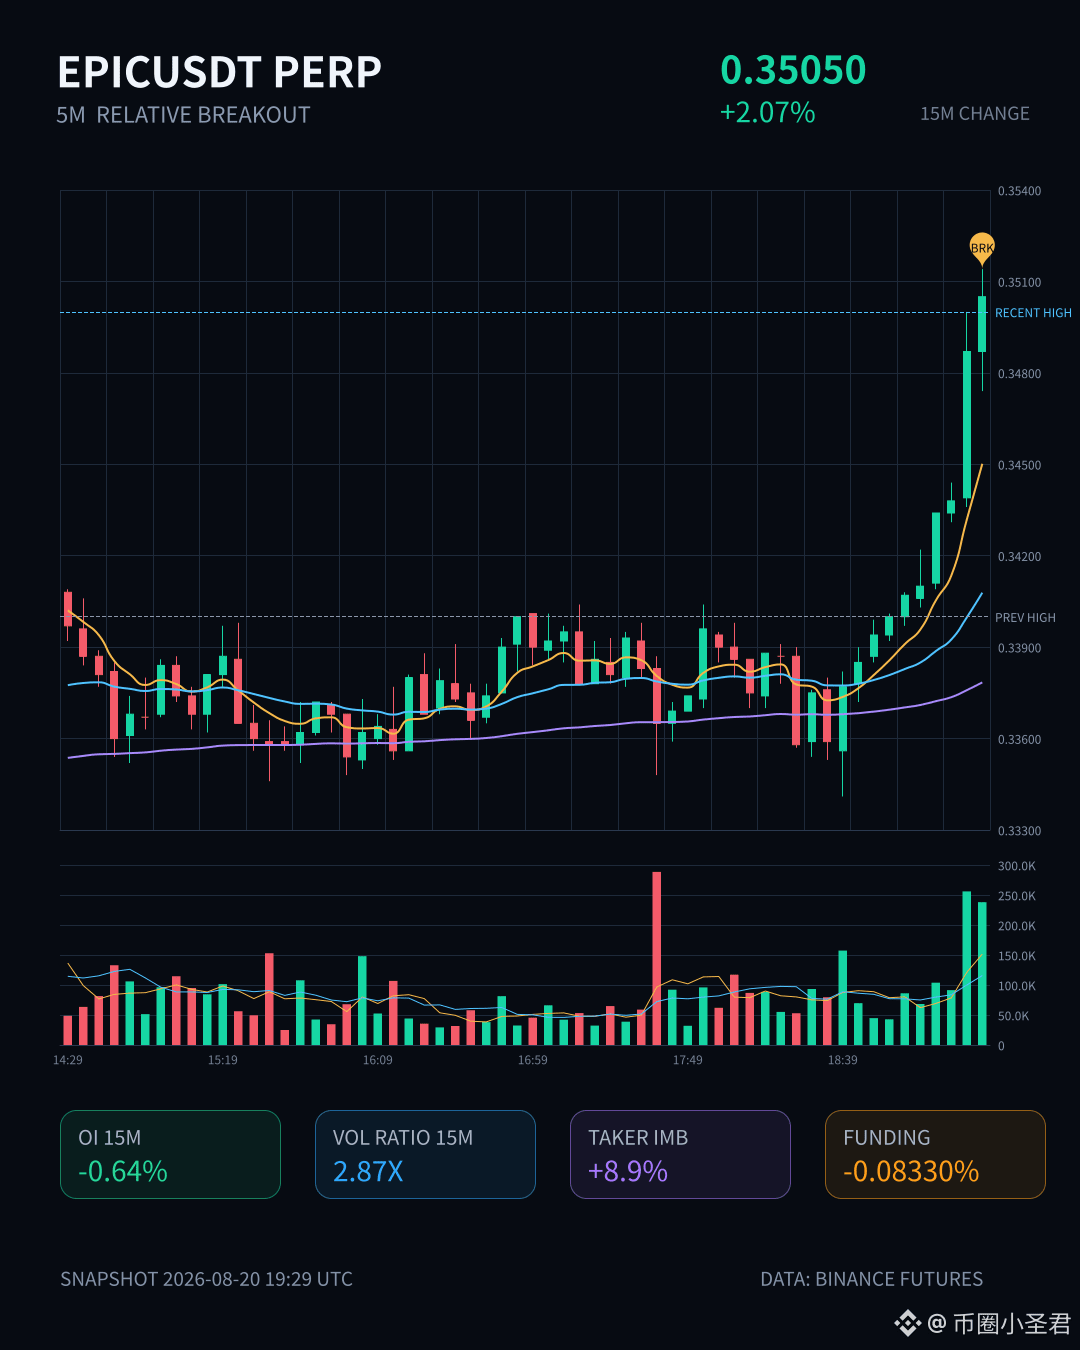The height and width of the screenshot is (1350, 1080).
Task: Click the SNAPSHOT 2026-08-20 19:29 UTC text
Action: click(x=206, y=1279)
